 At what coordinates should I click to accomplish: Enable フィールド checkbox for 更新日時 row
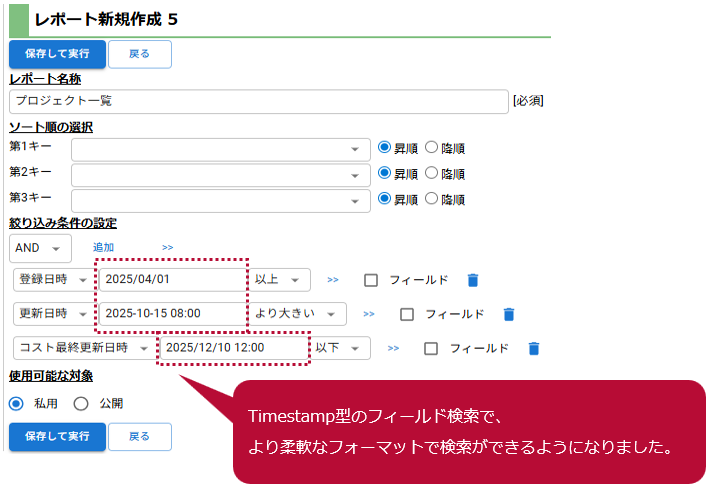click(x=407, y=314)
